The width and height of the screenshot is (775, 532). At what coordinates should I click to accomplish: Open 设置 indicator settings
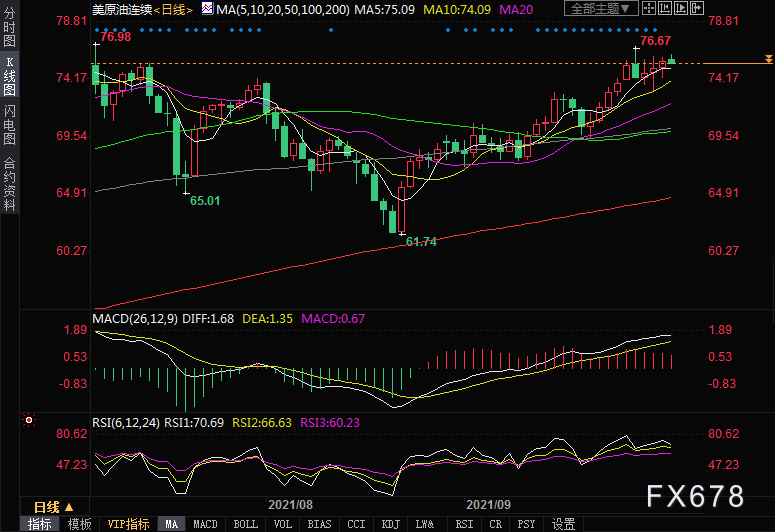(563, 524)
